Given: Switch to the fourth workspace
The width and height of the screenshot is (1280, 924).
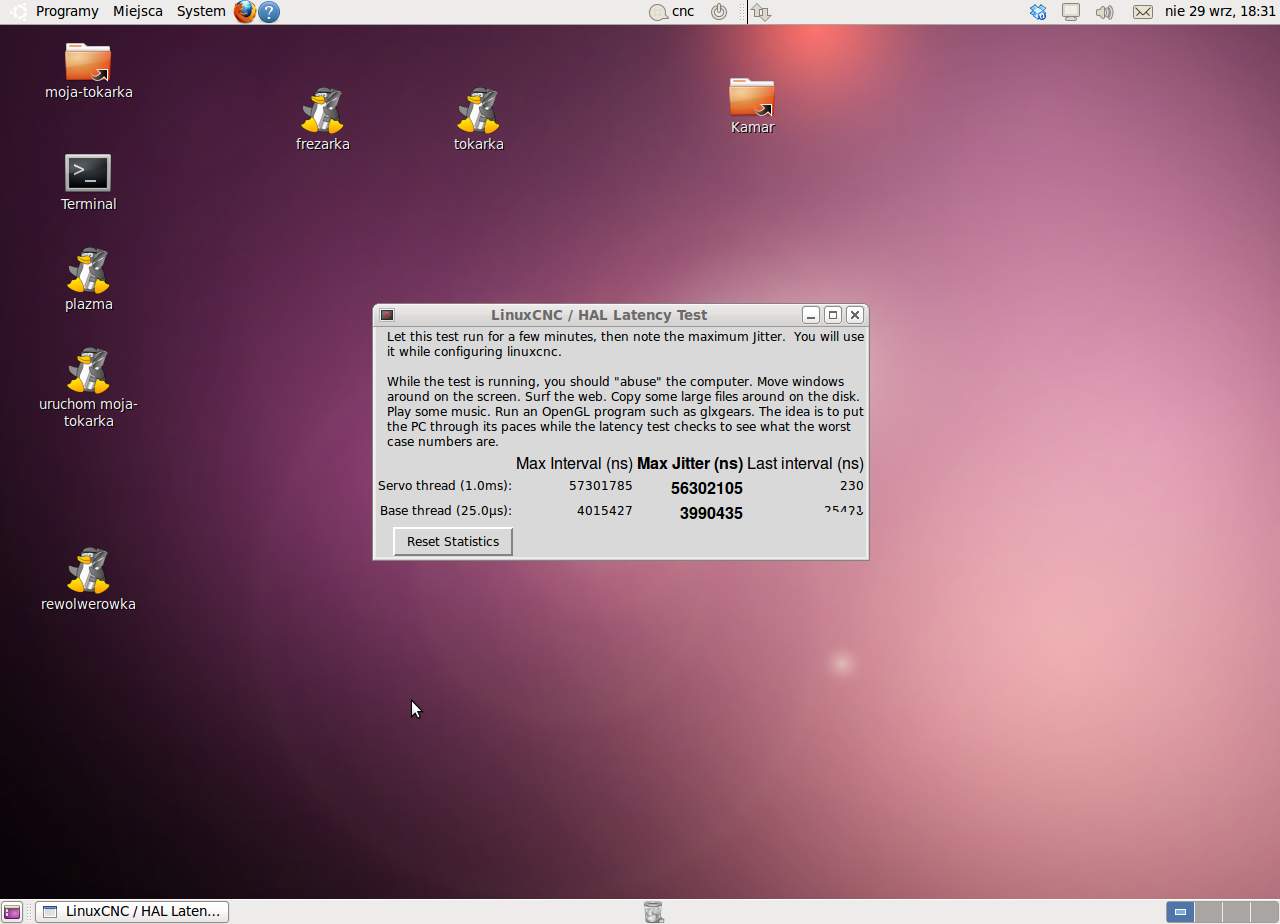Looking at the screenshot, I should 1263,912.
